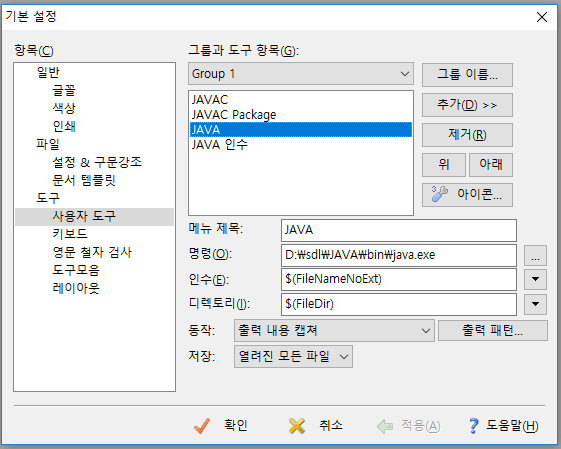Screen dimensions: 561x449
Task: Click the red checkmark icon beside 확인
Action: pyautogui.click(x=202, y=426)
